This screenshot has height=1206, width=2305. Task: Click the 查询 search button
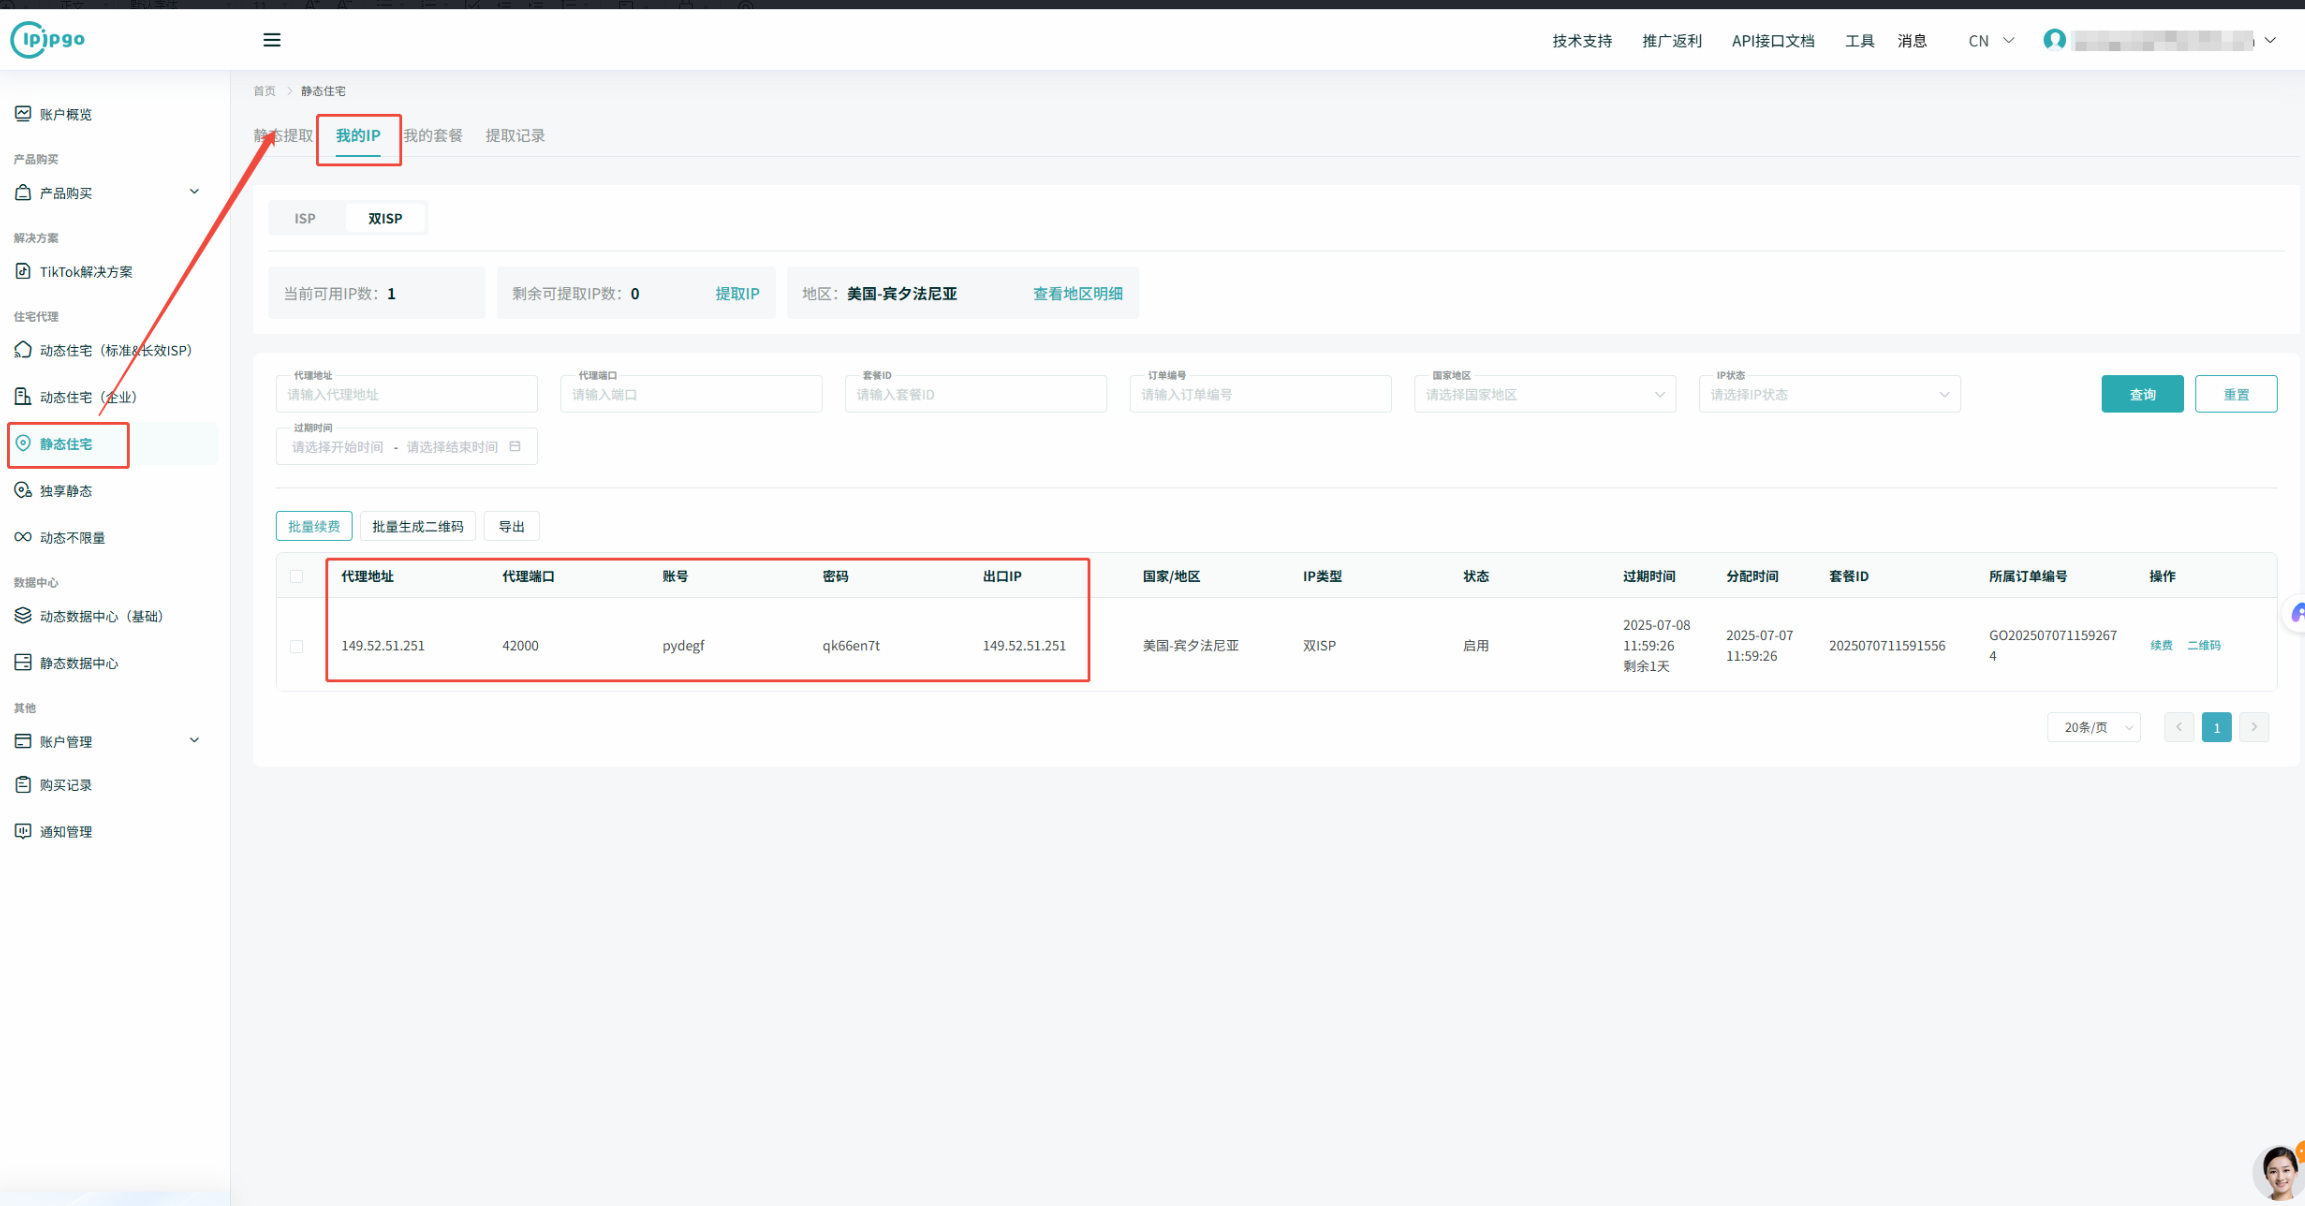[x=2142, y=395]
